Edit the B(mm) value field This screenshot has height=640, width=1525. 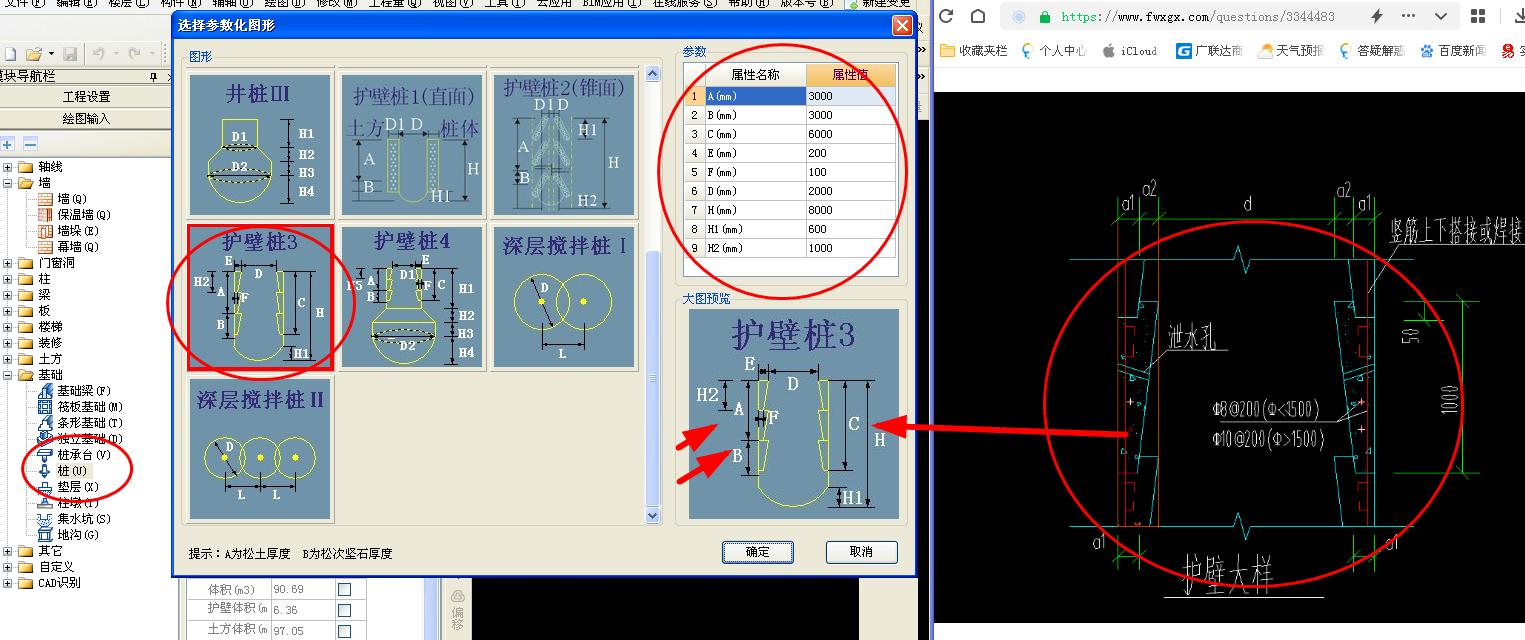pyautogui.click(x=850, y=115)
